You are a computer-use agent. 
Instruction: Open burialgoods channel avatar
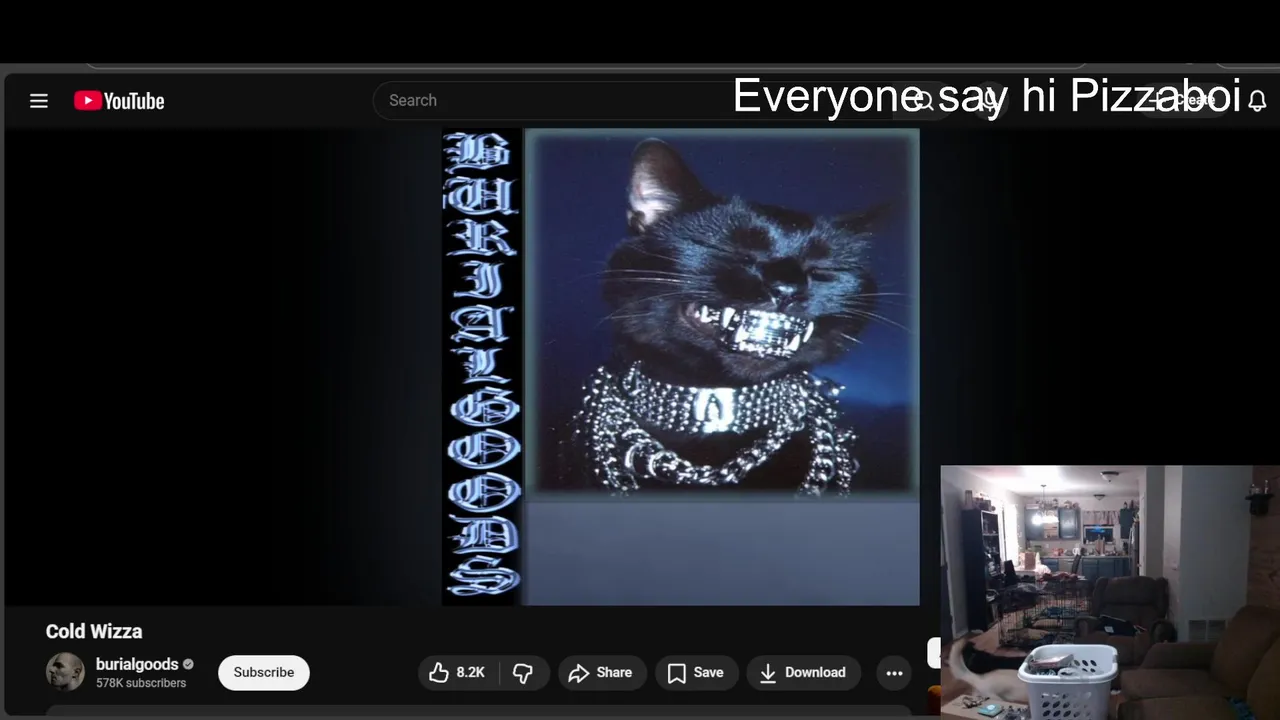click(x=65, y=672)
